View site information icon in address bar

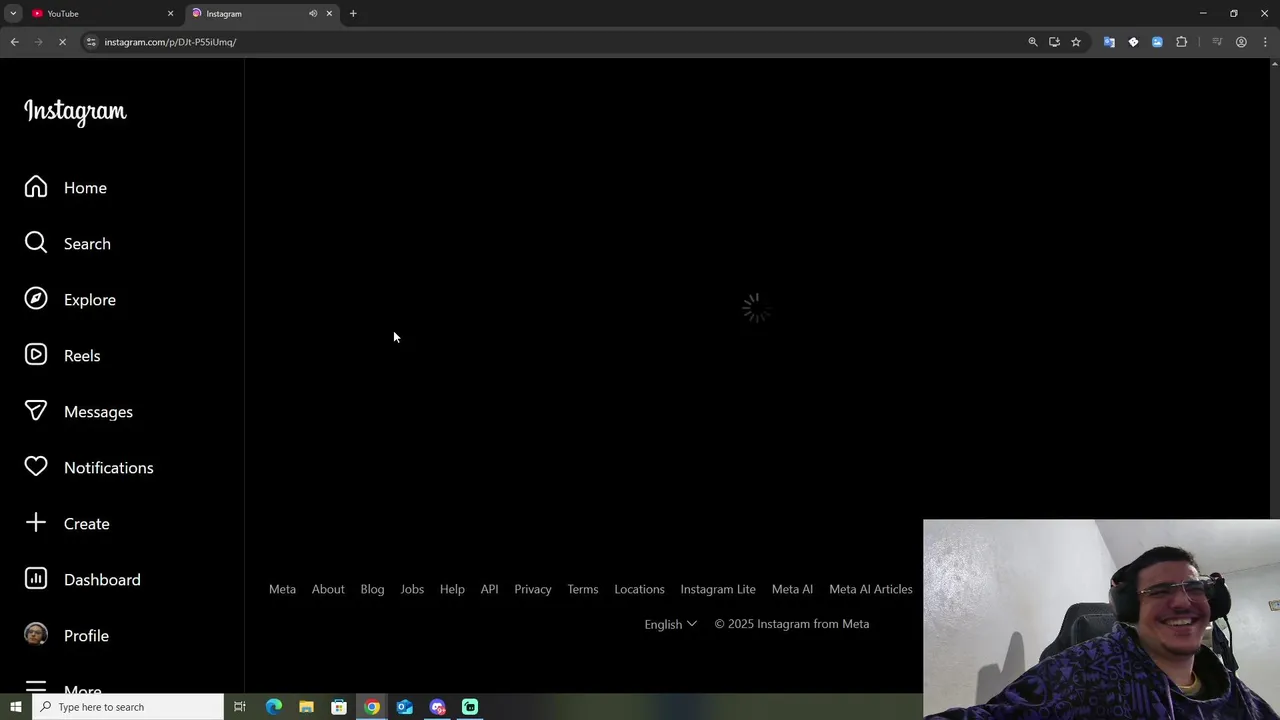pyautogui.click(x=91, y=42)
